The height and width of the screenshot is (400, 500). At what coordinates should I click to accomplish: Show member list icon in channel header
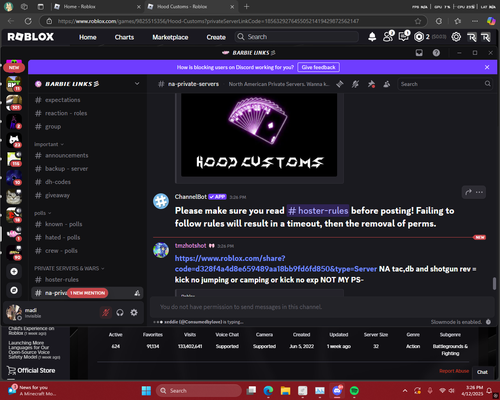tap(387, 84)
